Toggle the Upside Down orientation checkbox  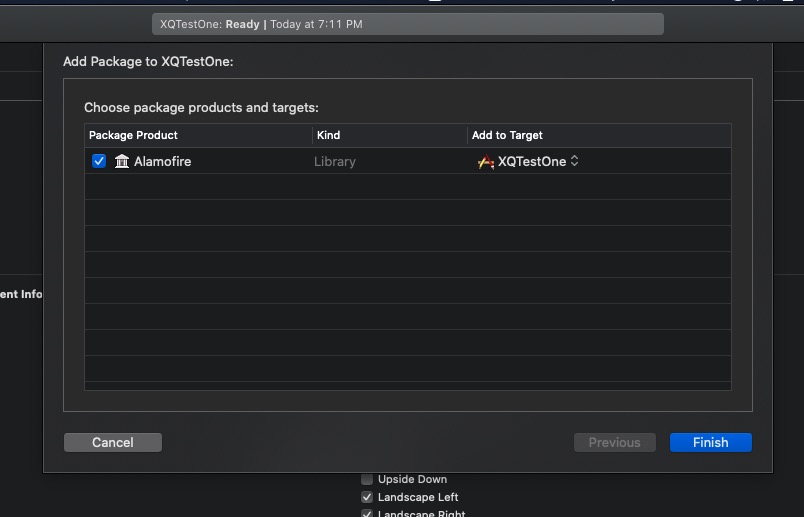pyautogui.click(x=367, y=479)
